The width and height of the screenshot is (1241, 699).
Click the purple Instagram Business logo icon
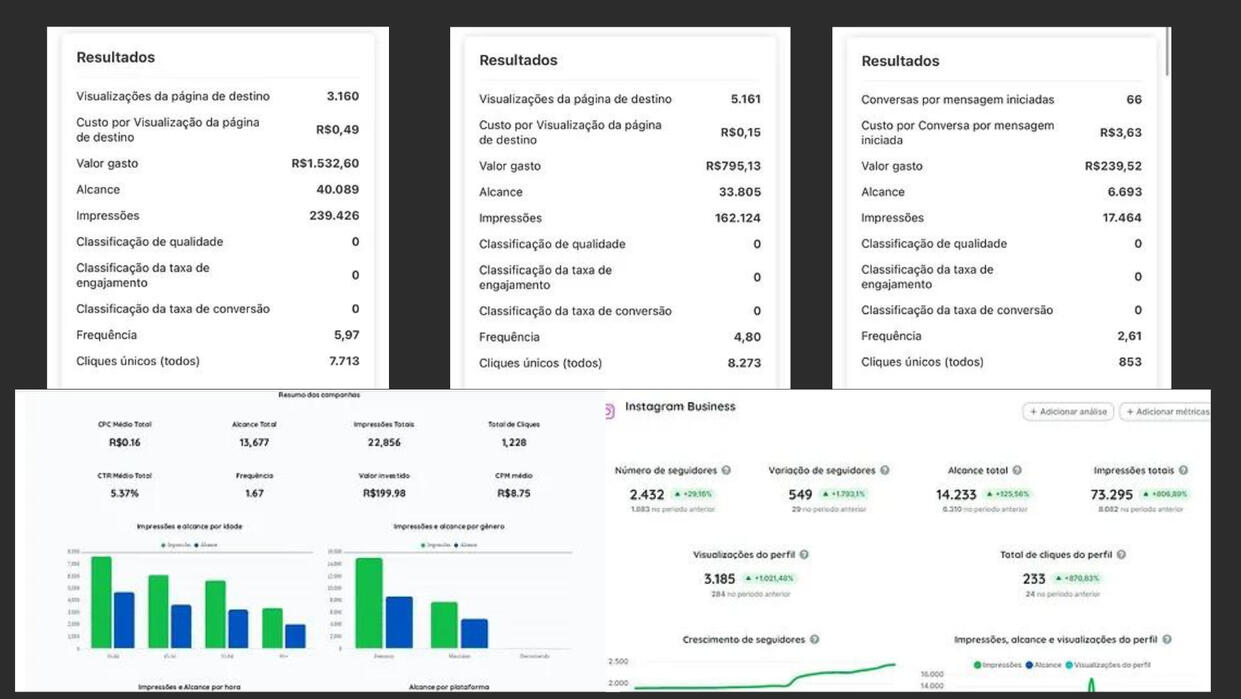click(x=609, y=410)
